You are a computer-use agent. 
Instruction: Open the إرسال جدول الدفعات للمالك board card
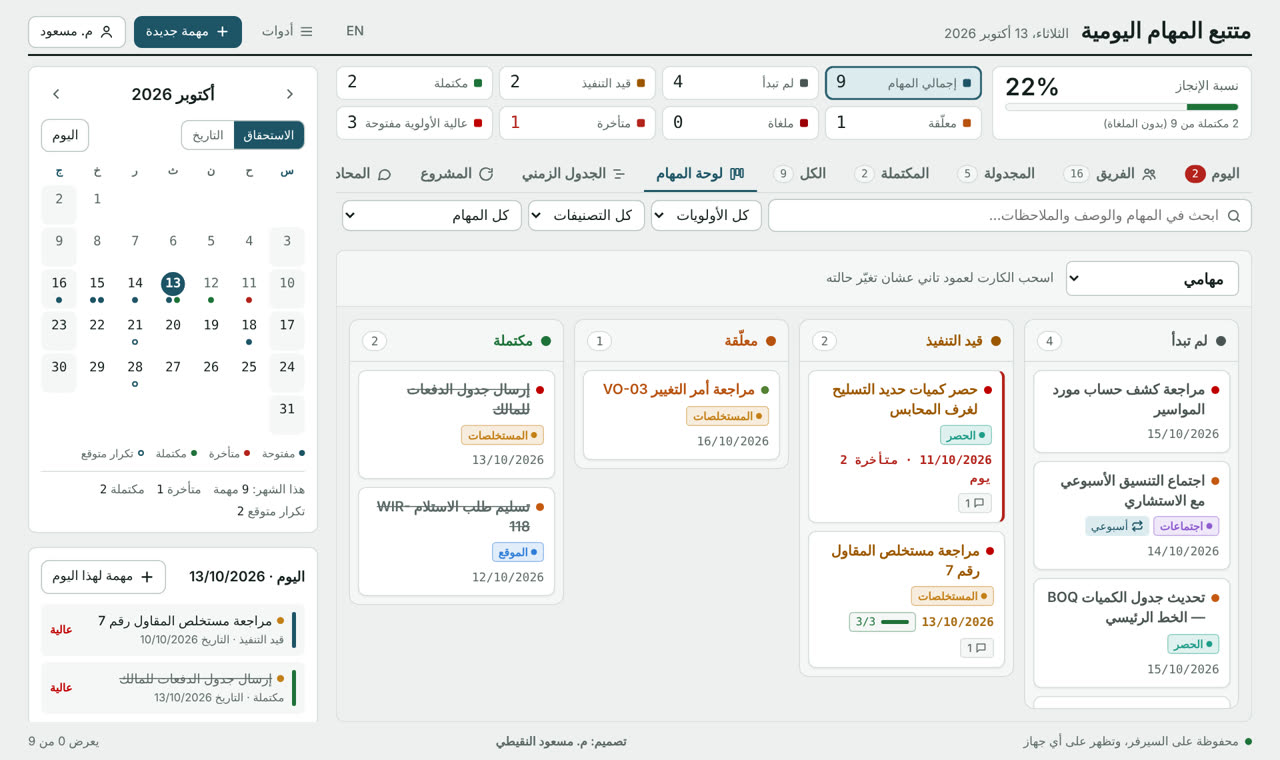(x=456, y=425)
